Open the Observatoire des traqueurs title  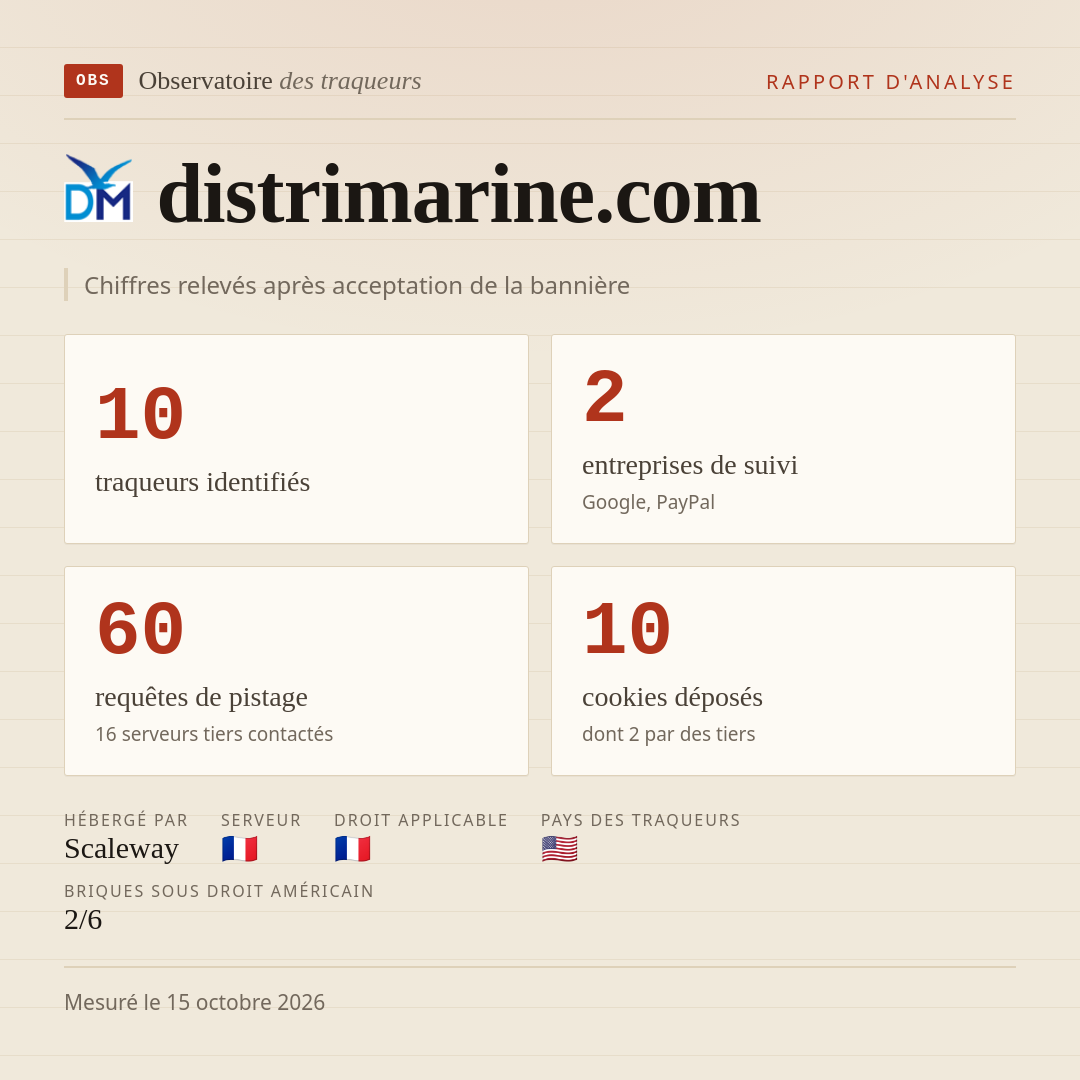[x=280, y=81]
